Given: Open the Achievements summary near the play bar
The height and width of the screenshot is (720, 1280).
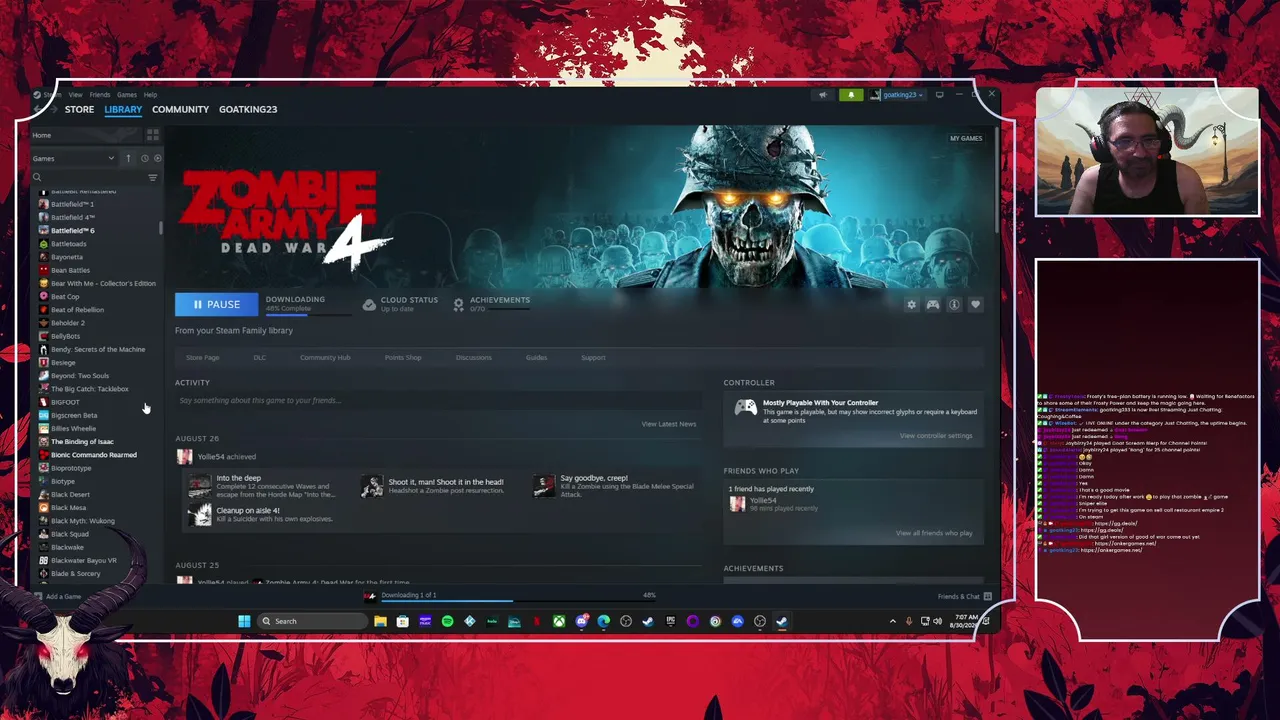Looking at the screenshot, I should point(491,304).
